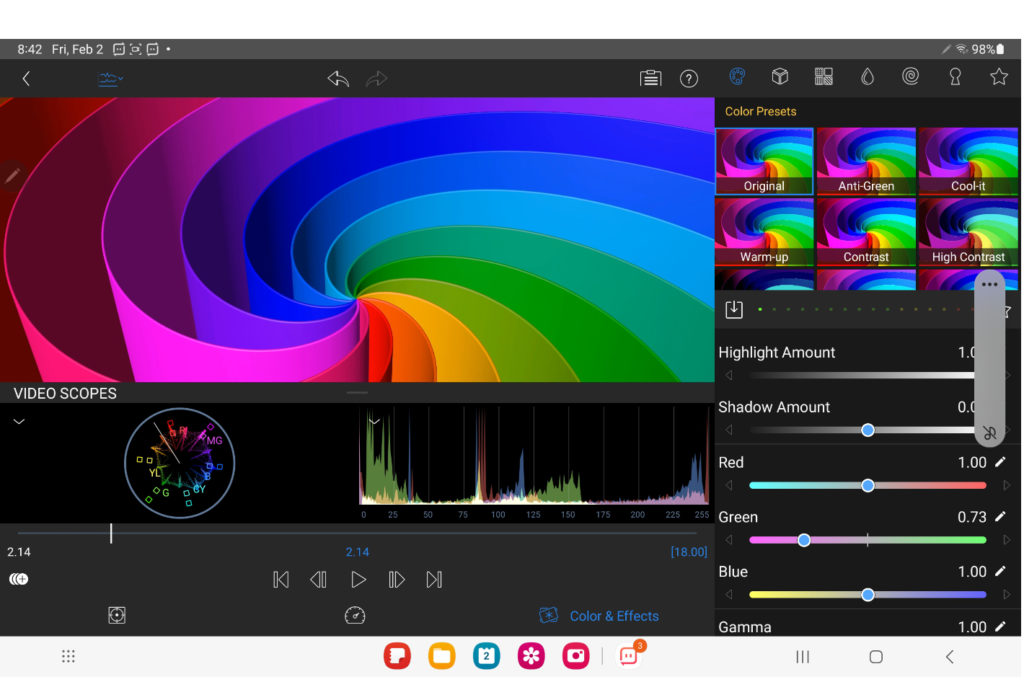Increase Red with the right arrow

pos(1007,485)
